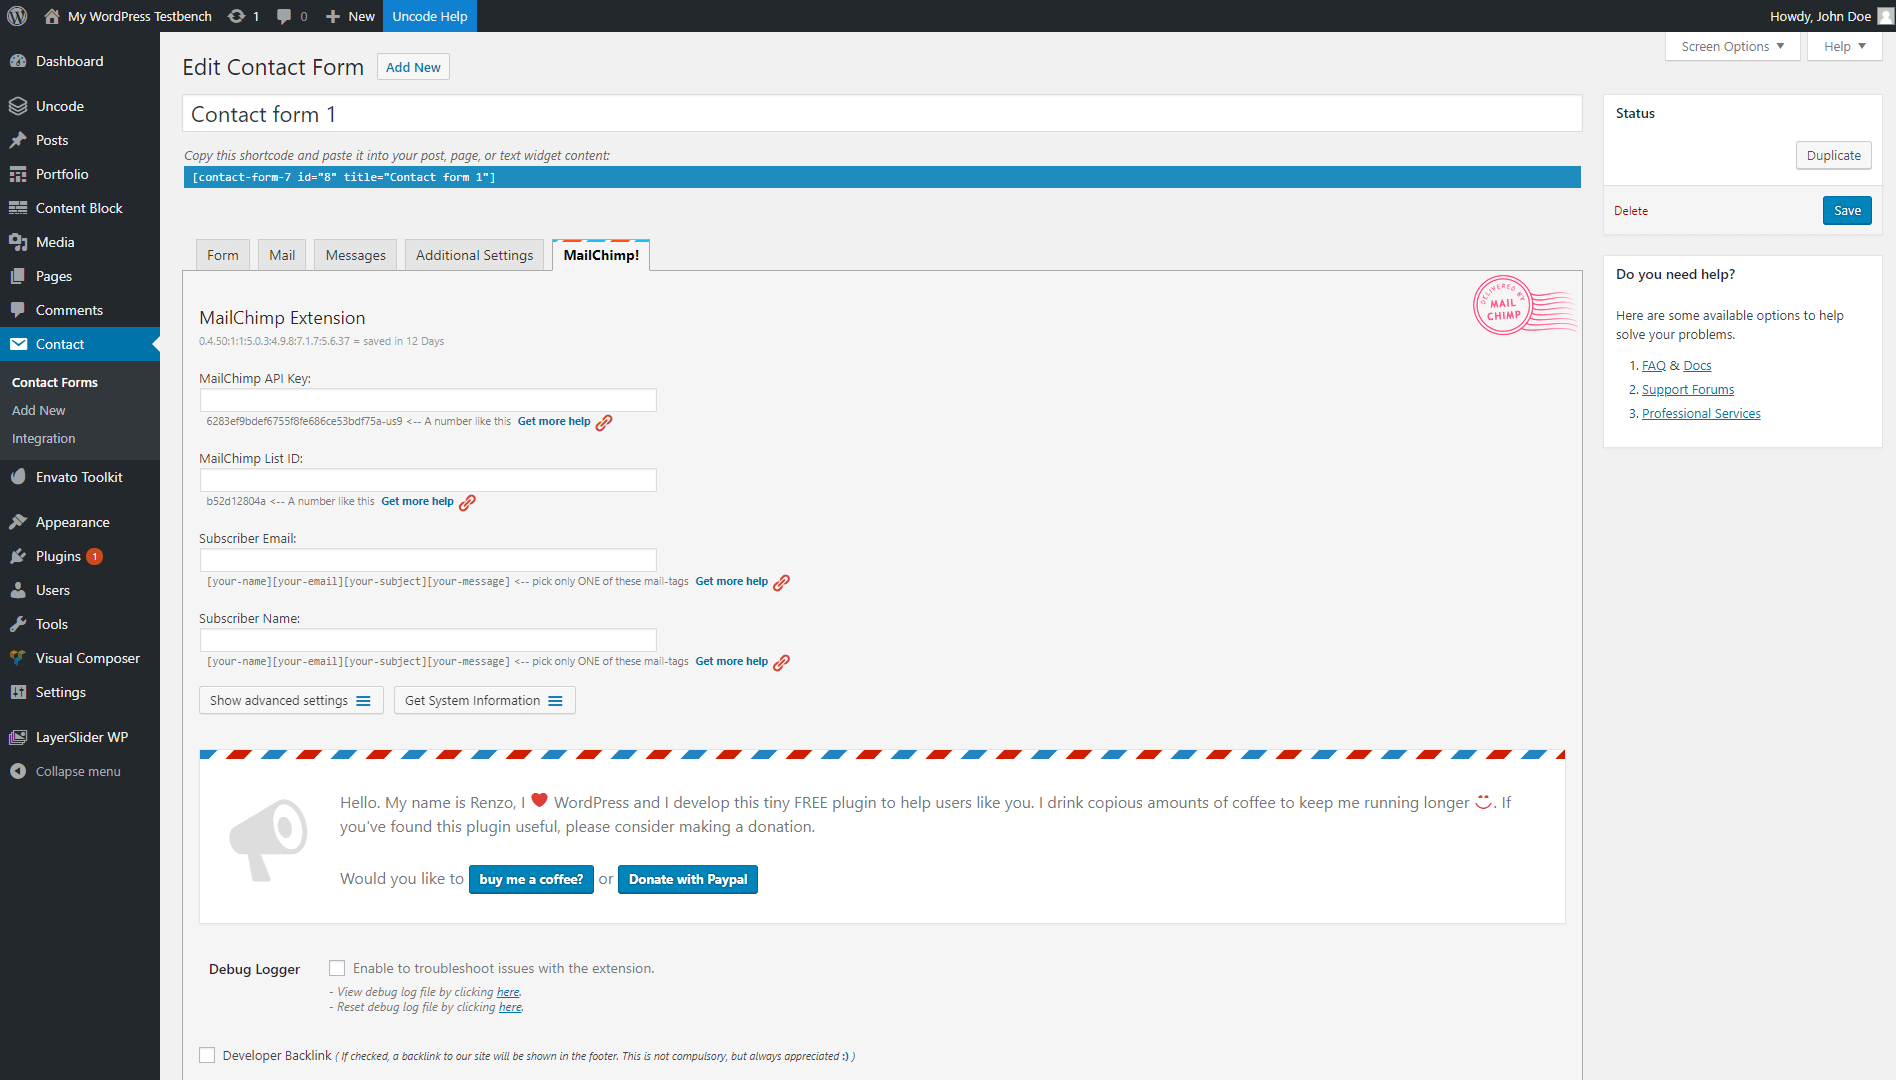Click the Subscriber Name input field

(x=428, y=640)
